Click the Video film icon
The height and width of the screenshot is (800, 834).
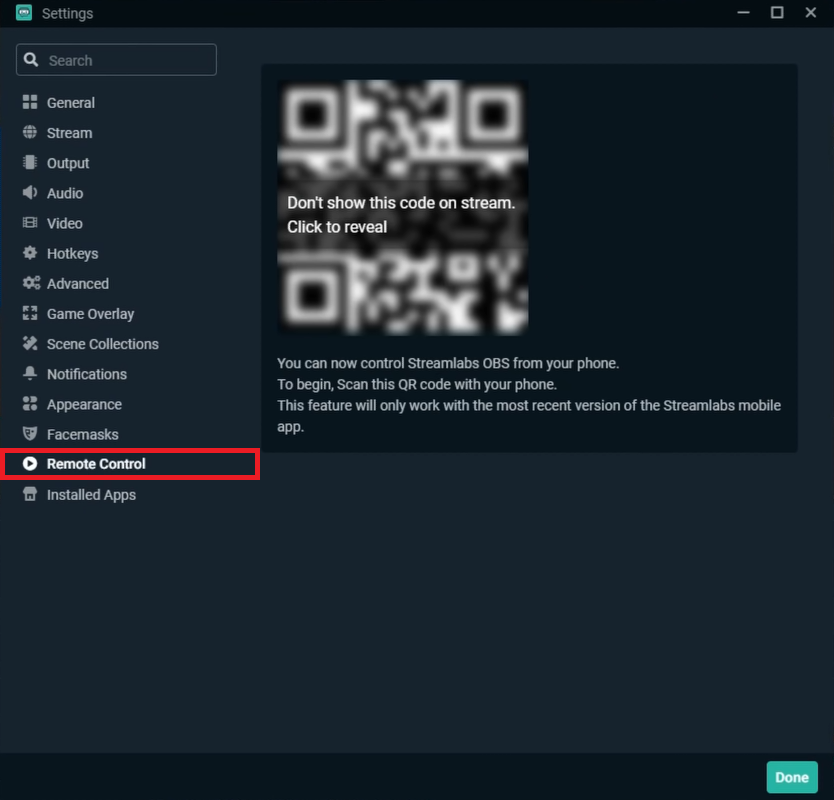(30, 223)
